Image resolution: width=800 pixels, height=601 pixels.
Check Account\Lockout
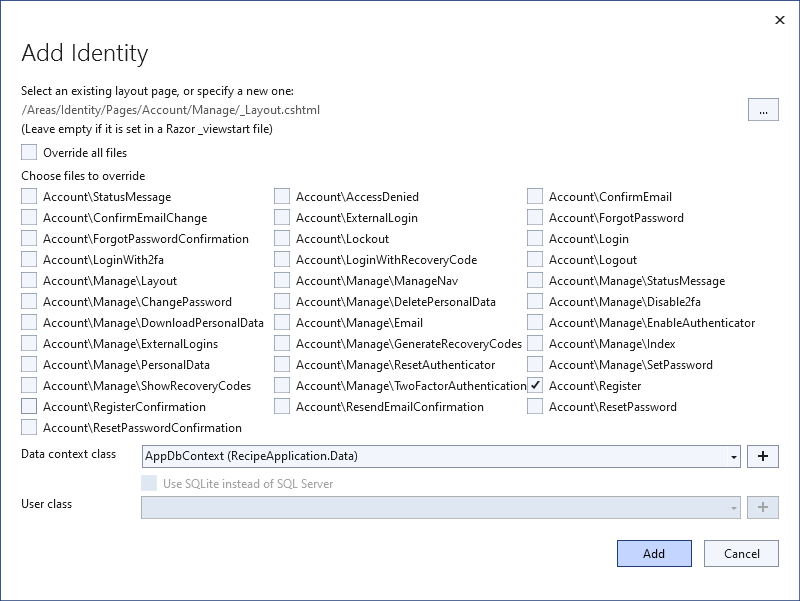[x=282, y=238]
